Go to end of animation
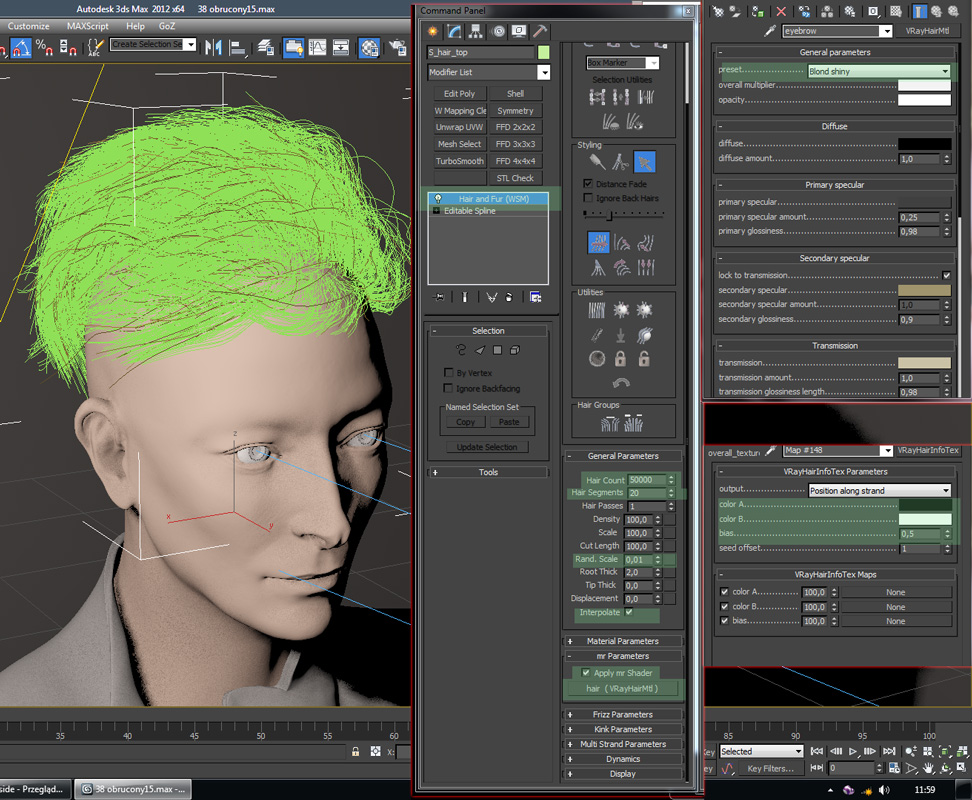The image size is (972, 800). coord(889,751)
